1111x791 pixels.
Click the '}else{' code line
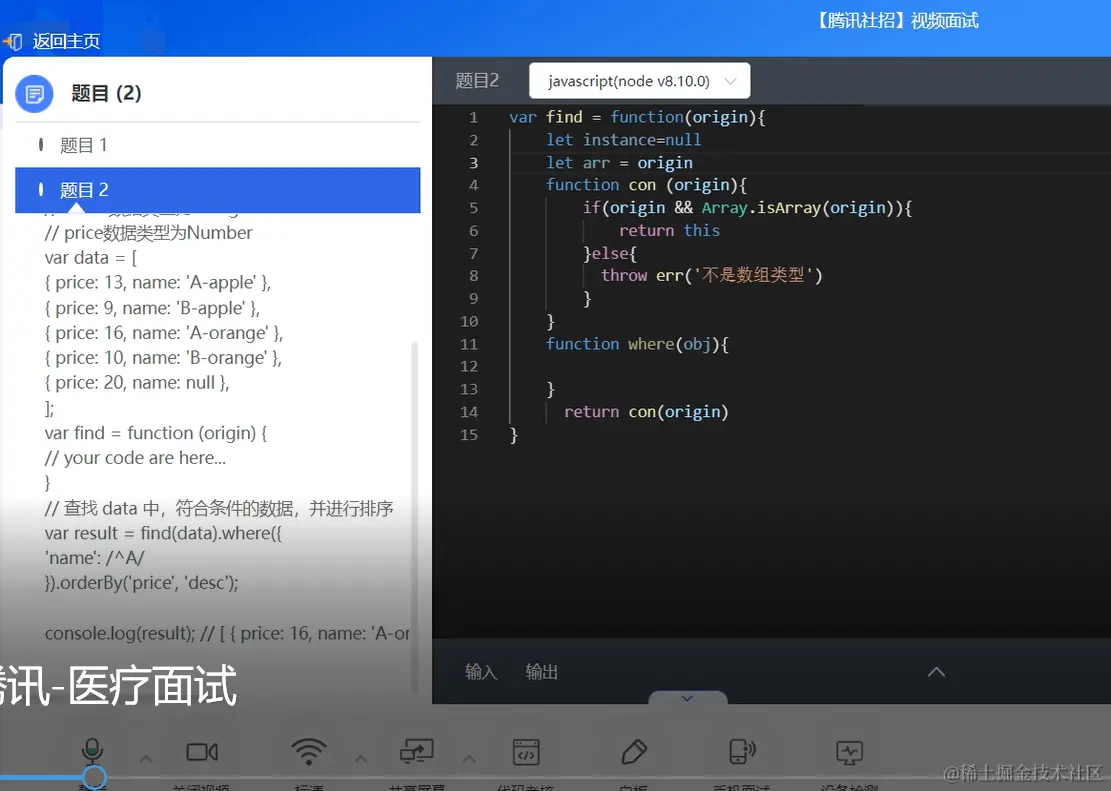[609, 253]
